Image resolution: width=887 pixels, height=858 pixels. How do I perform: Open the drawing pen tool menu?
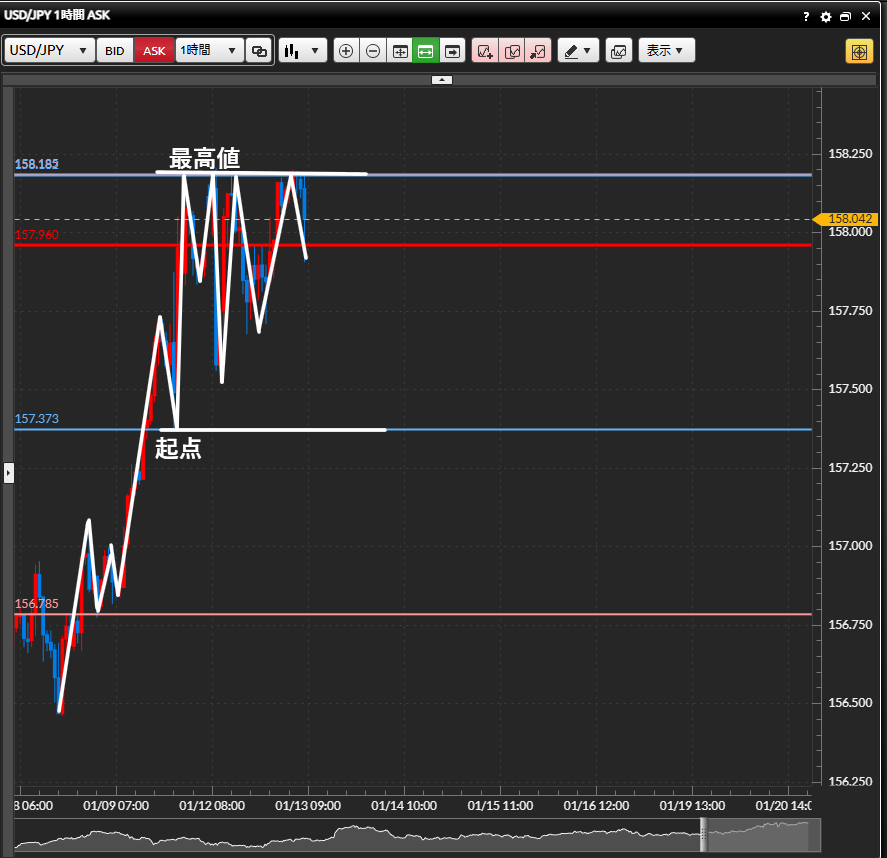pyautogui.click(x=577, y=51)
